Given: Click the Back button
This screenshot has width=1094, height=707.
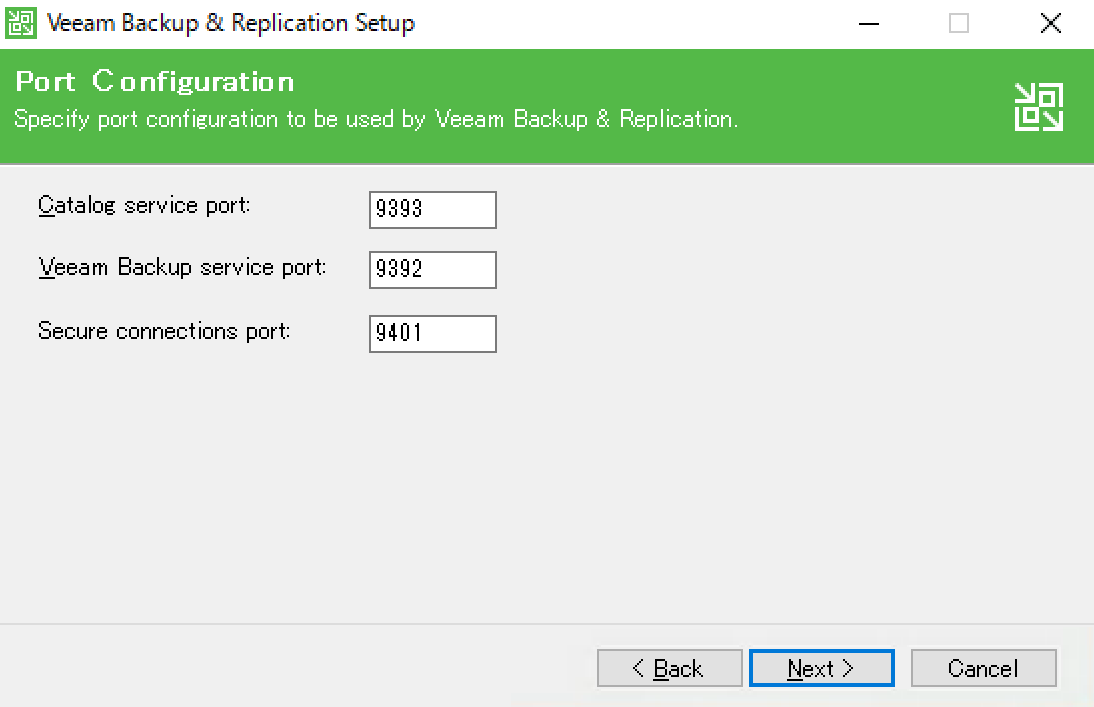Looking at the screenshot, I should point(669,668).
